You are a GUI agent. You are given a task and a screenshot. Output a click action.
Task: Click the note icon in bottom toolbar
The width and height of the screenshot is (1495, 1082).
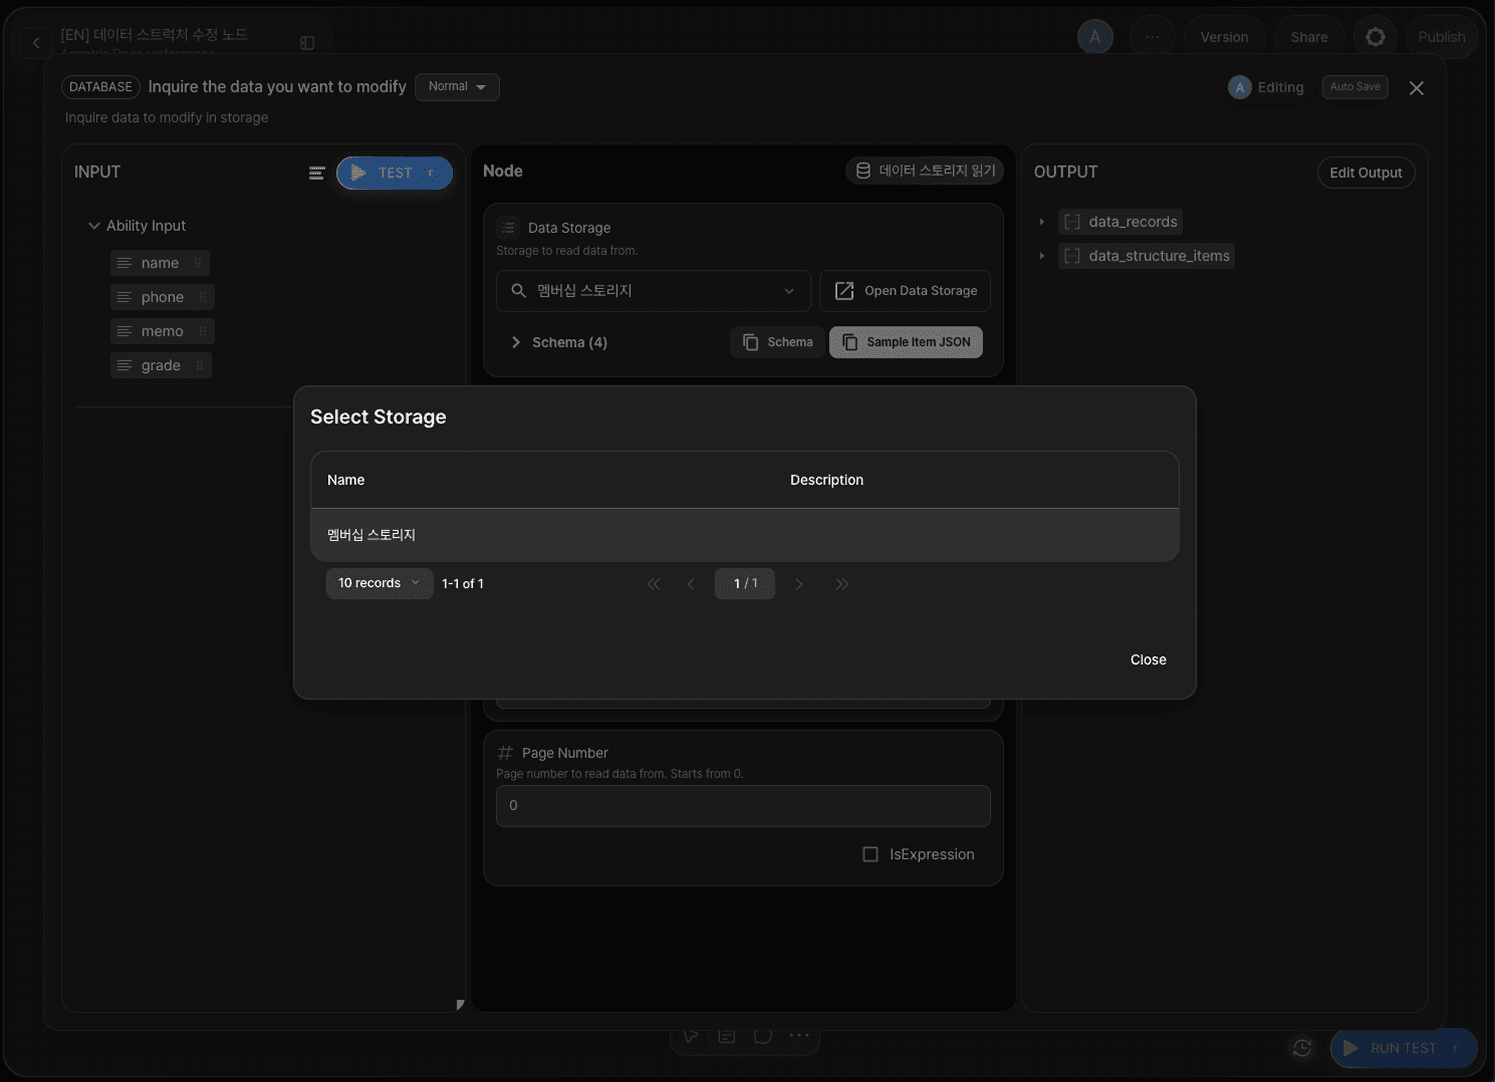tap(727, 1036)
